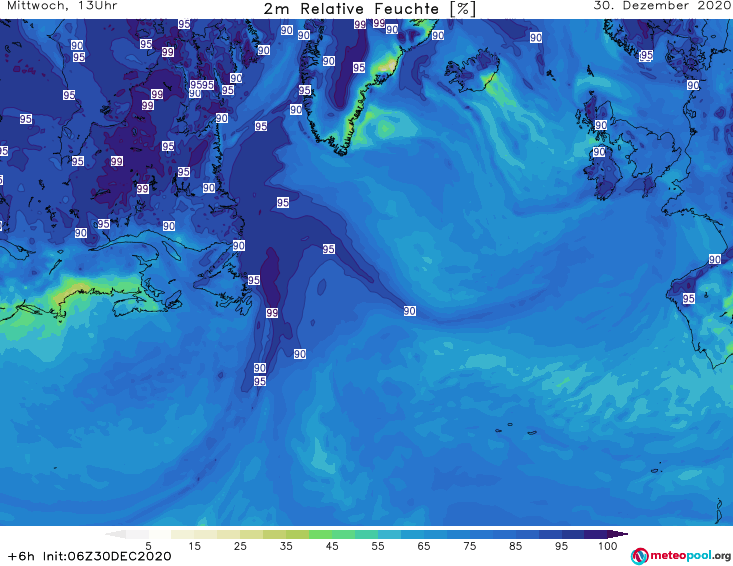Click the overlapping "9595" contour label
The width and height of the screenshot is (733, 566).
[202, 85]
